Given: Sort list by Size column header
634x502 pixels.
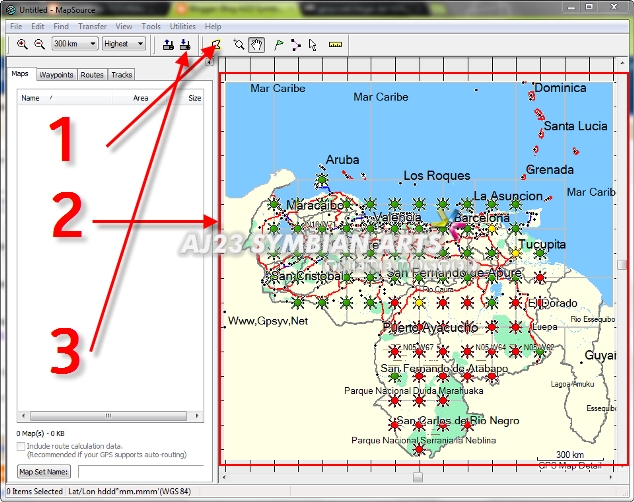Looking at the screenshot, I should 185,98.
